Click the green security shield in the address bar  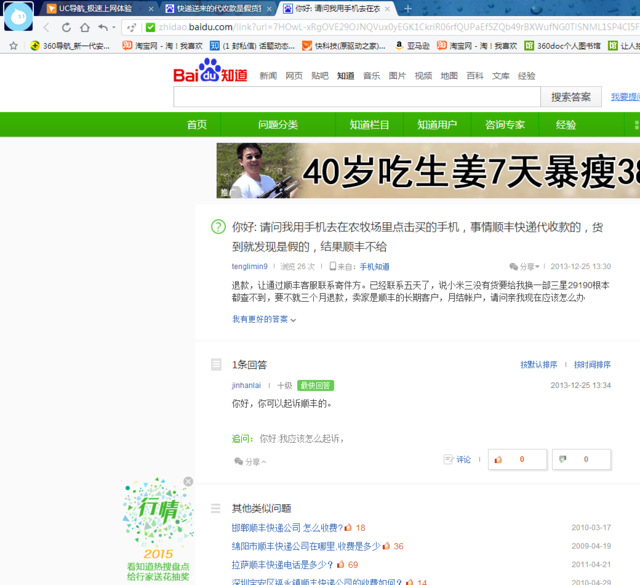(150, 27)
